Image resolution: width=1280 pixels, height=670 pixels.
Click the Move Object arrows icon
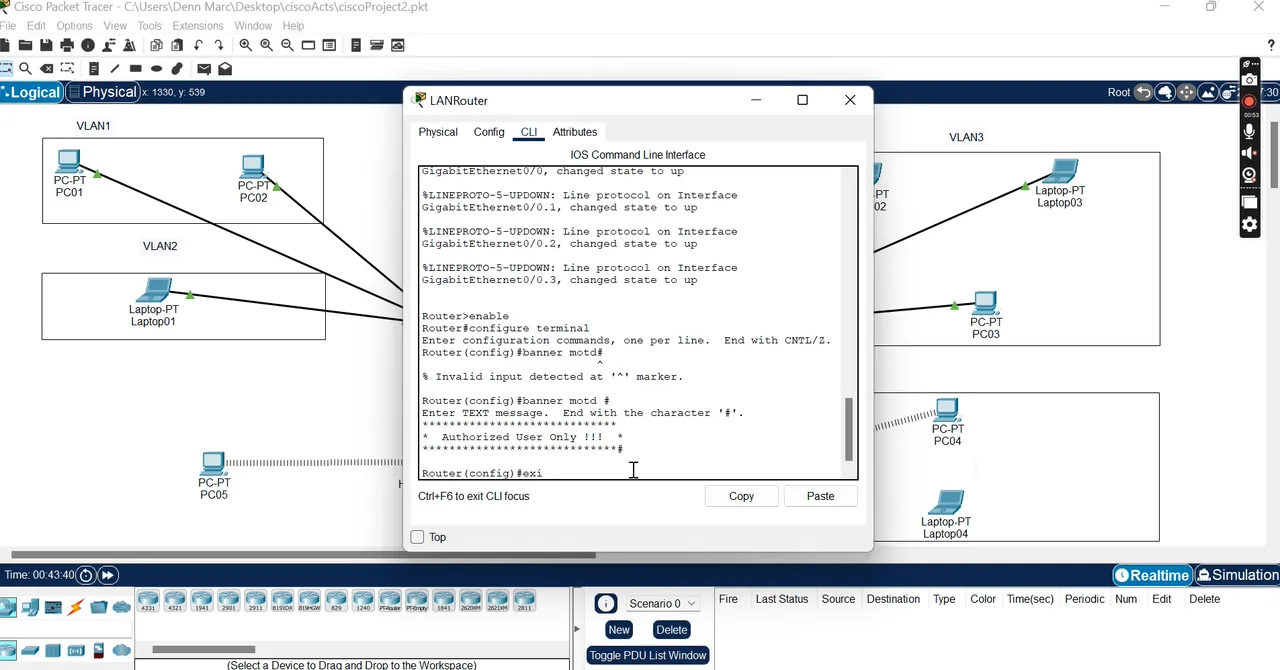click(x=1186, y=92)
